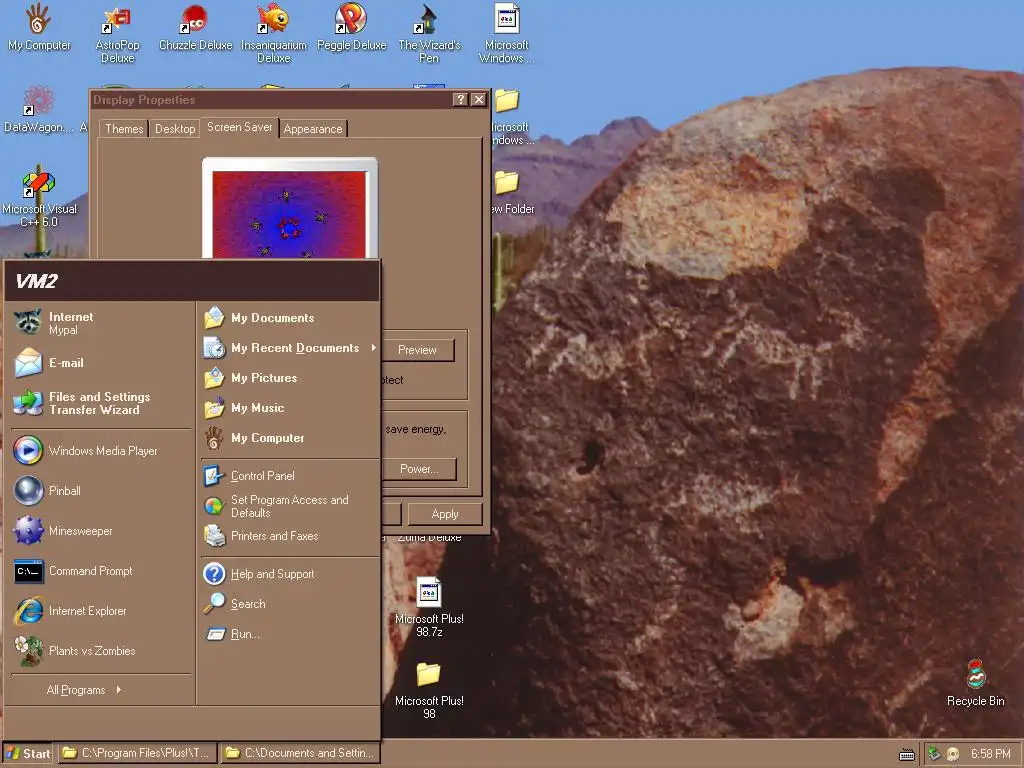Viewport: 1024px width, 768px height.
Task: Click Apply in Display Properties
Action: pos(445,514)
